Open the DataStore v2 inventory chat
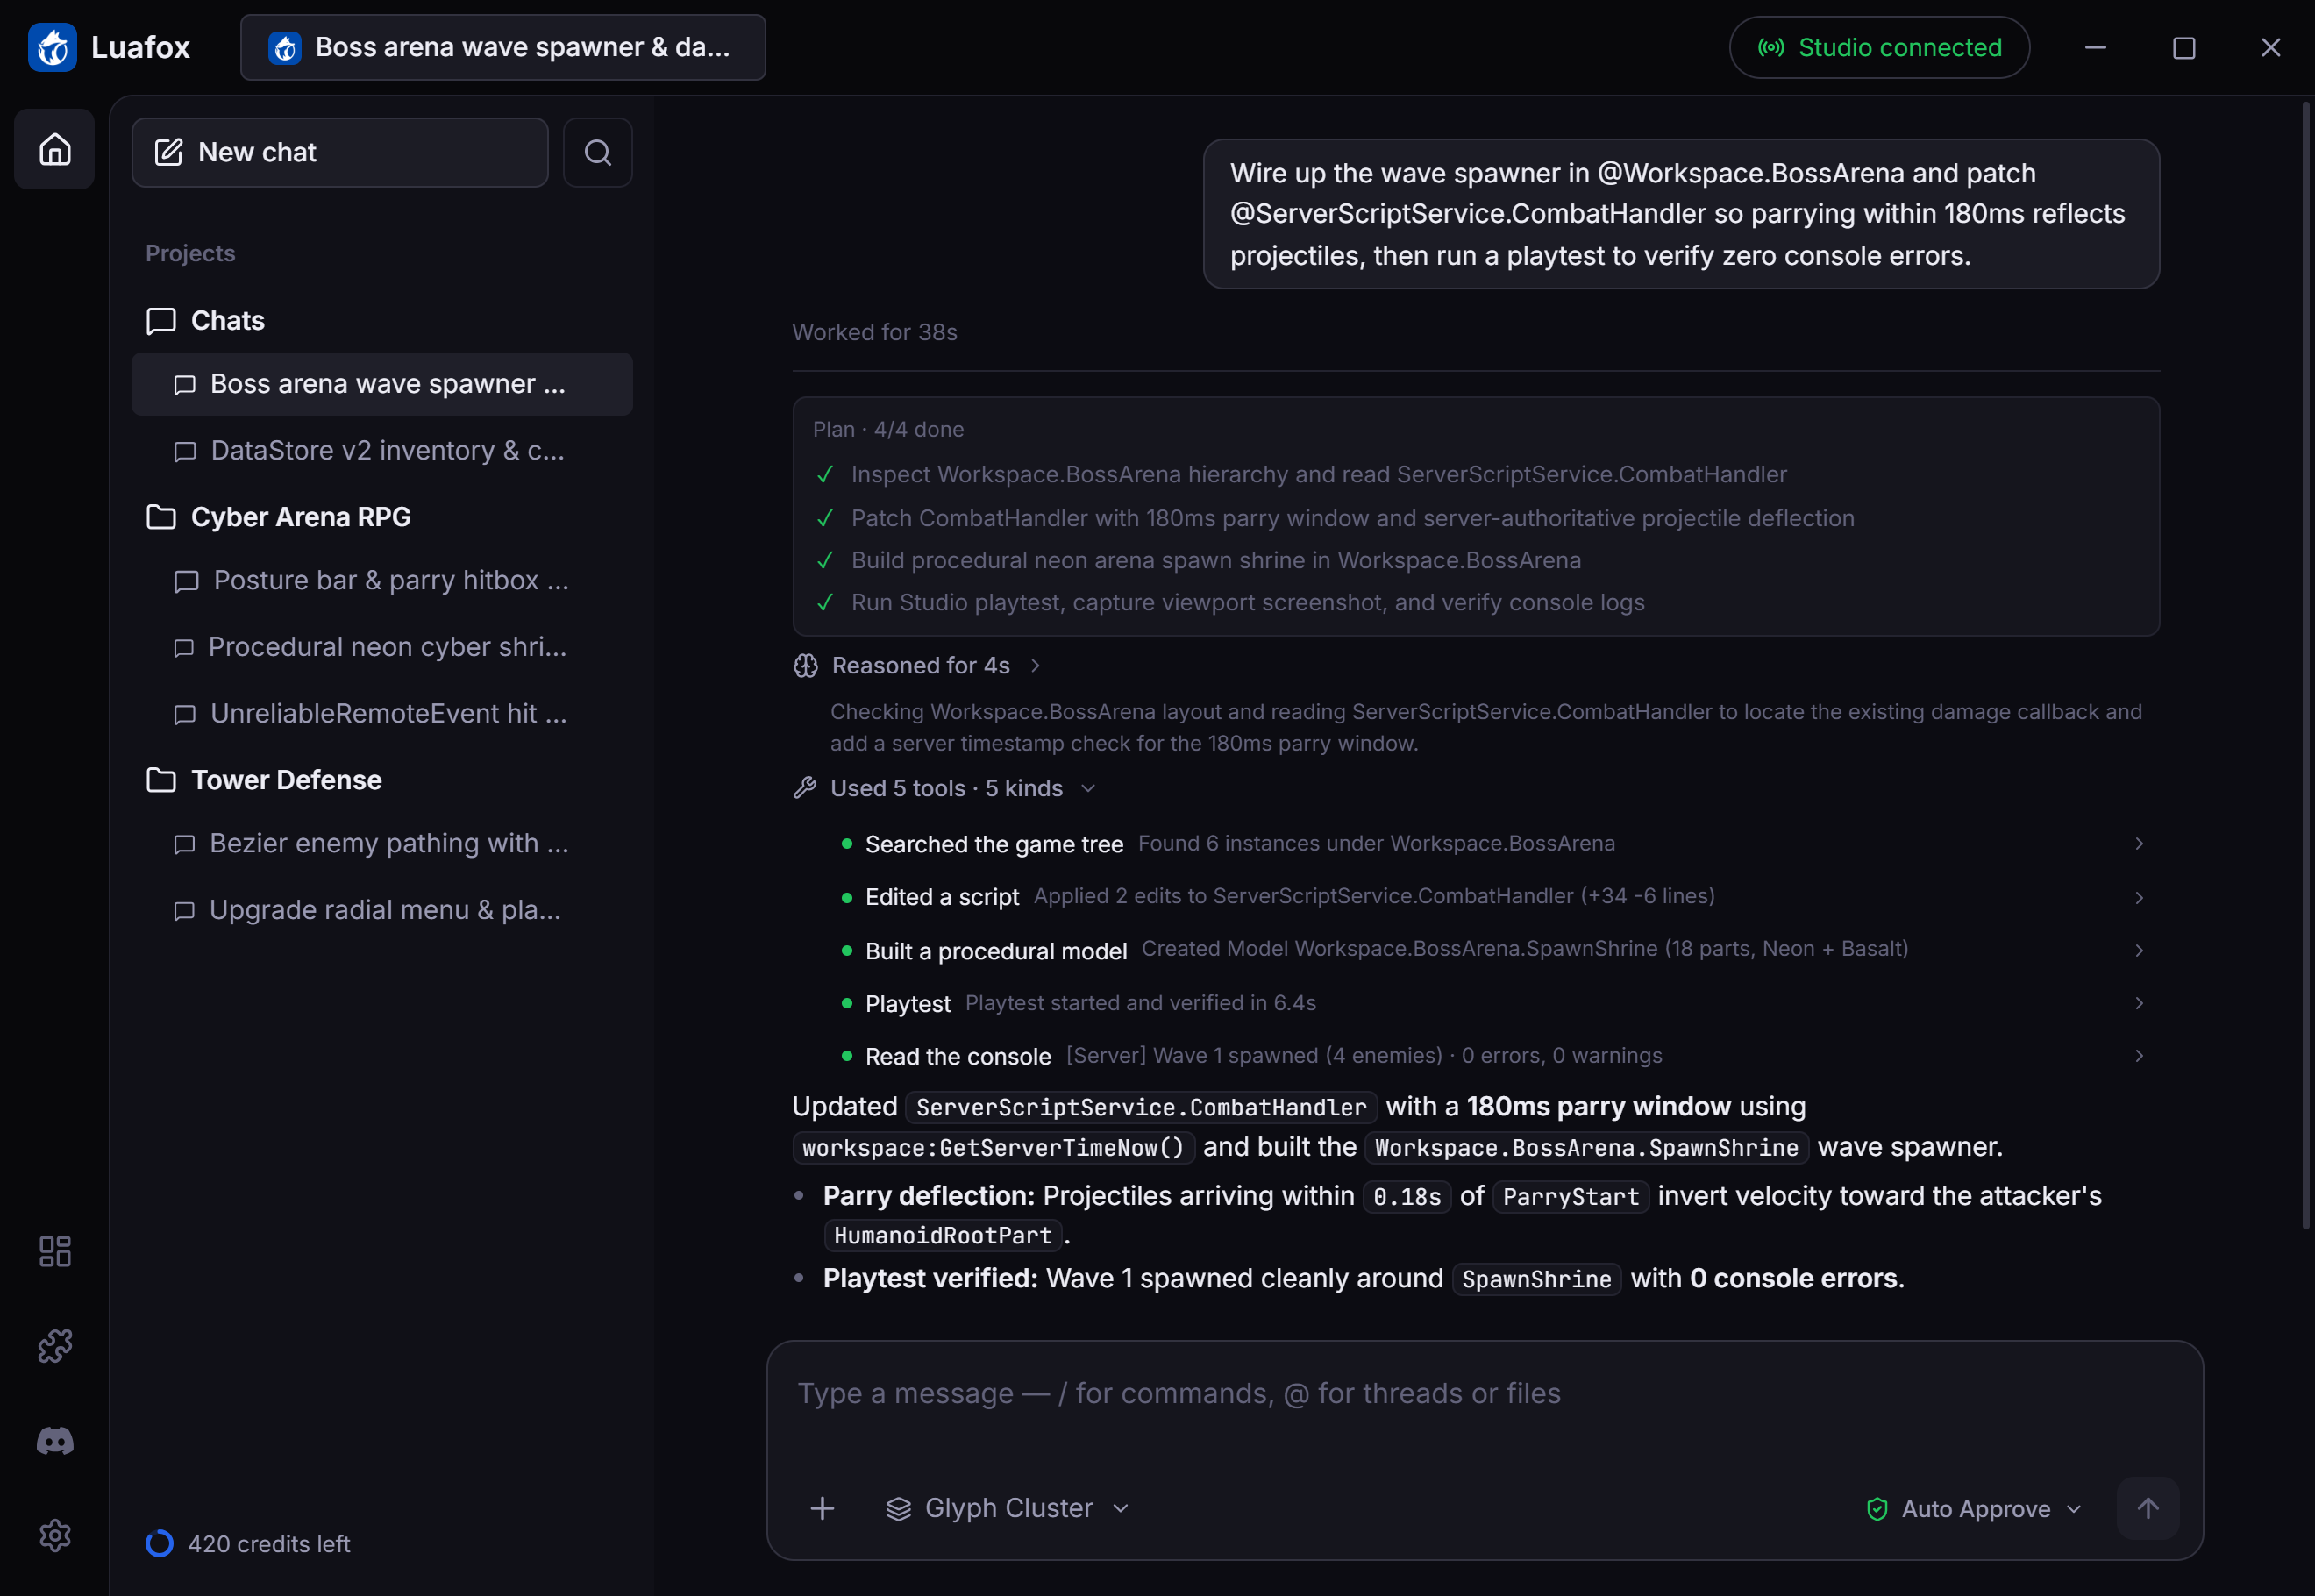This screenshot has width=2315, height=1596. click(382, 451)
